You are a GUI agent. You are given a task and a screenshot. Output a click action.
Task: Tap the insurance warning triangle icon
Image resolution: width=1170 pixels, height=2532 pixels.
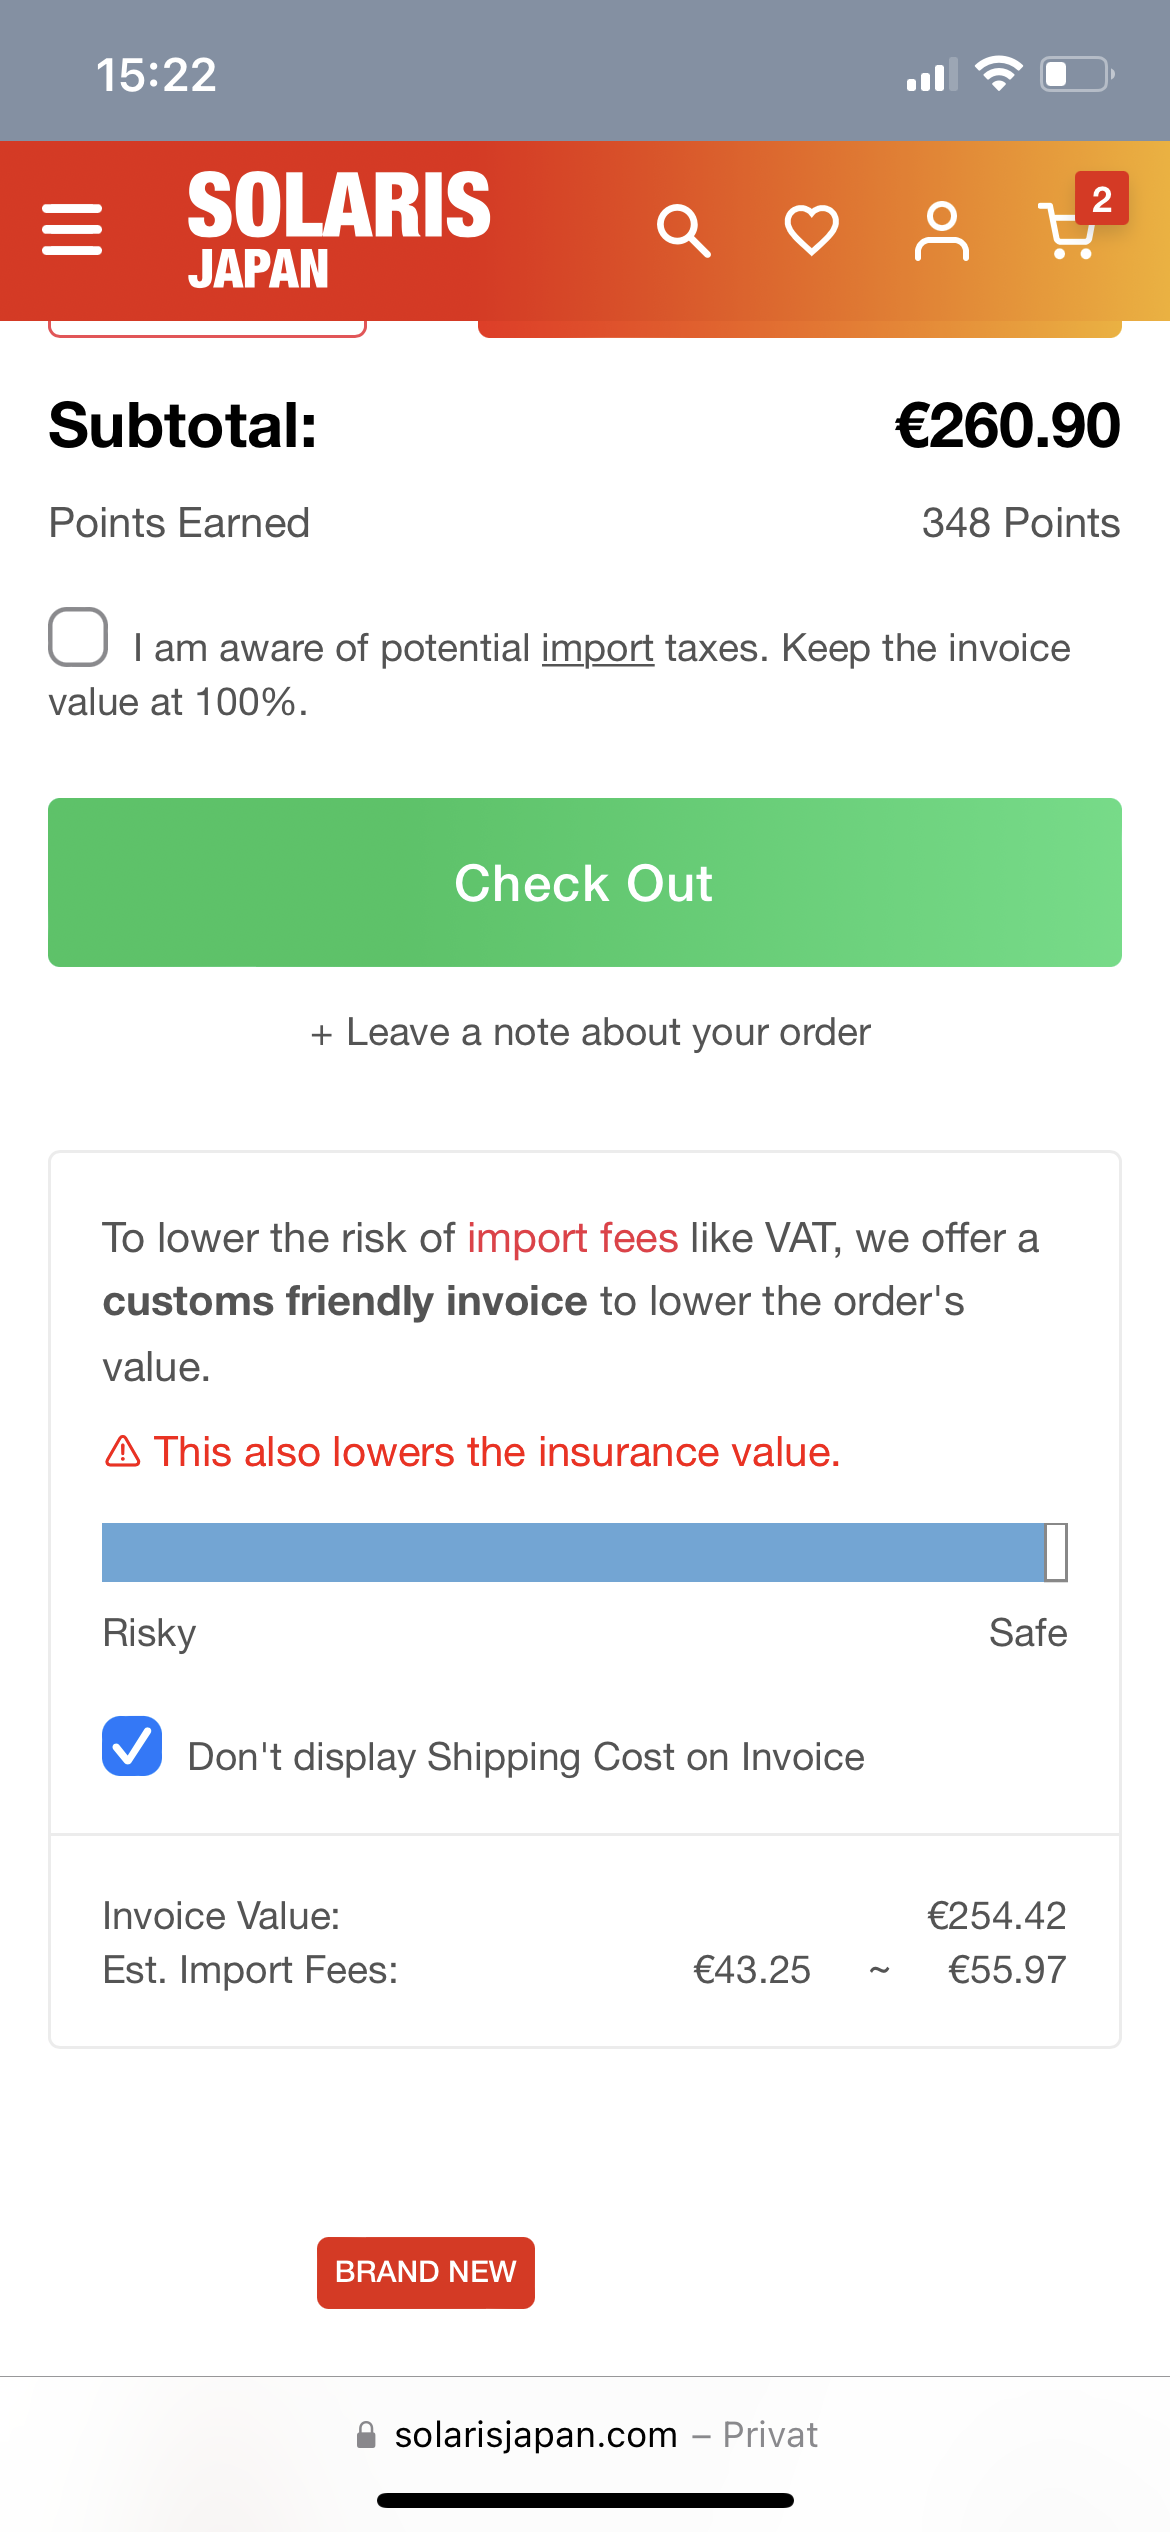[123, 1451]
